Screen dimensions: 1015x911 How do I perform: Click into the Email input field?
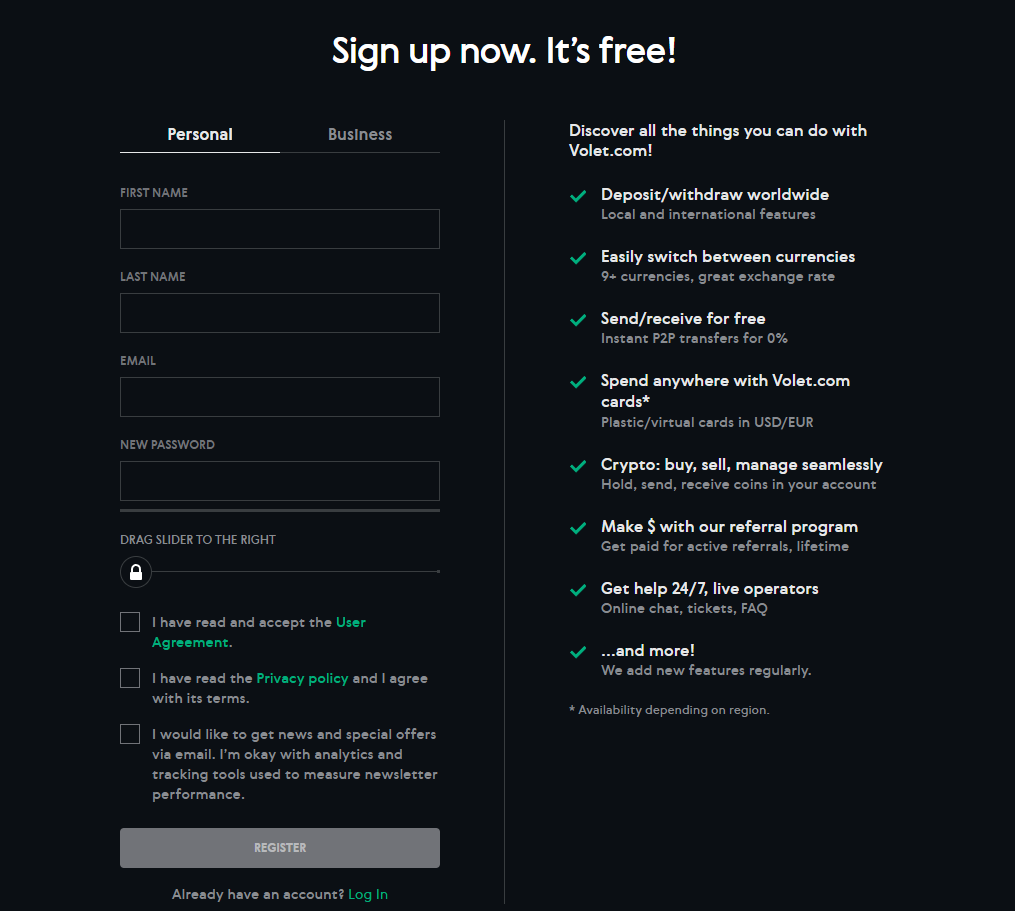[280, 397]
